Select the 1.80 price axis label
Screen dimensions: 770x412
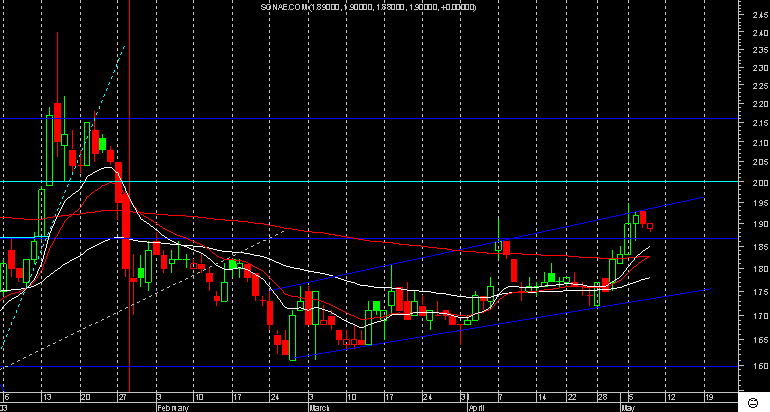(x=760, y=269)
